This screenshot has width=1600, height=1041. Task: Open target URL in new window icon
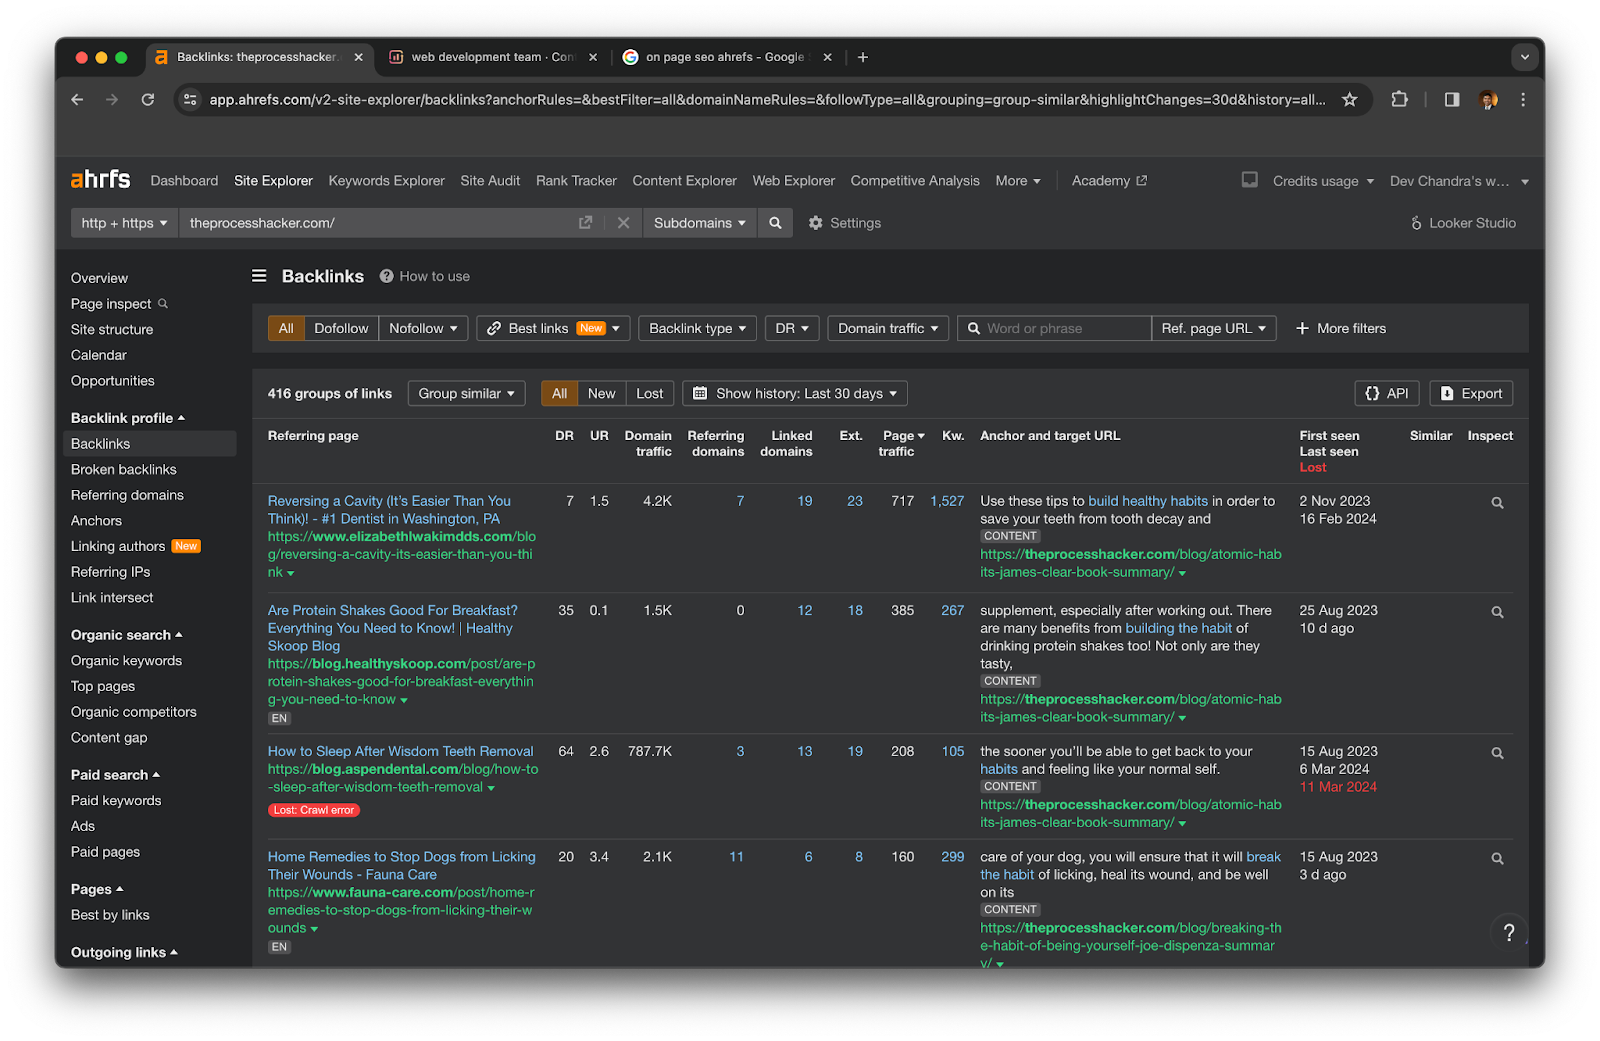586,223
